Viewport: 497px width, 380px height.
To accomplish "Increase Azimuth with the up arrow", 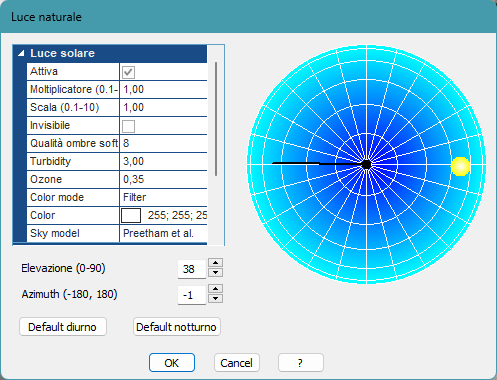I will (215, 289).
